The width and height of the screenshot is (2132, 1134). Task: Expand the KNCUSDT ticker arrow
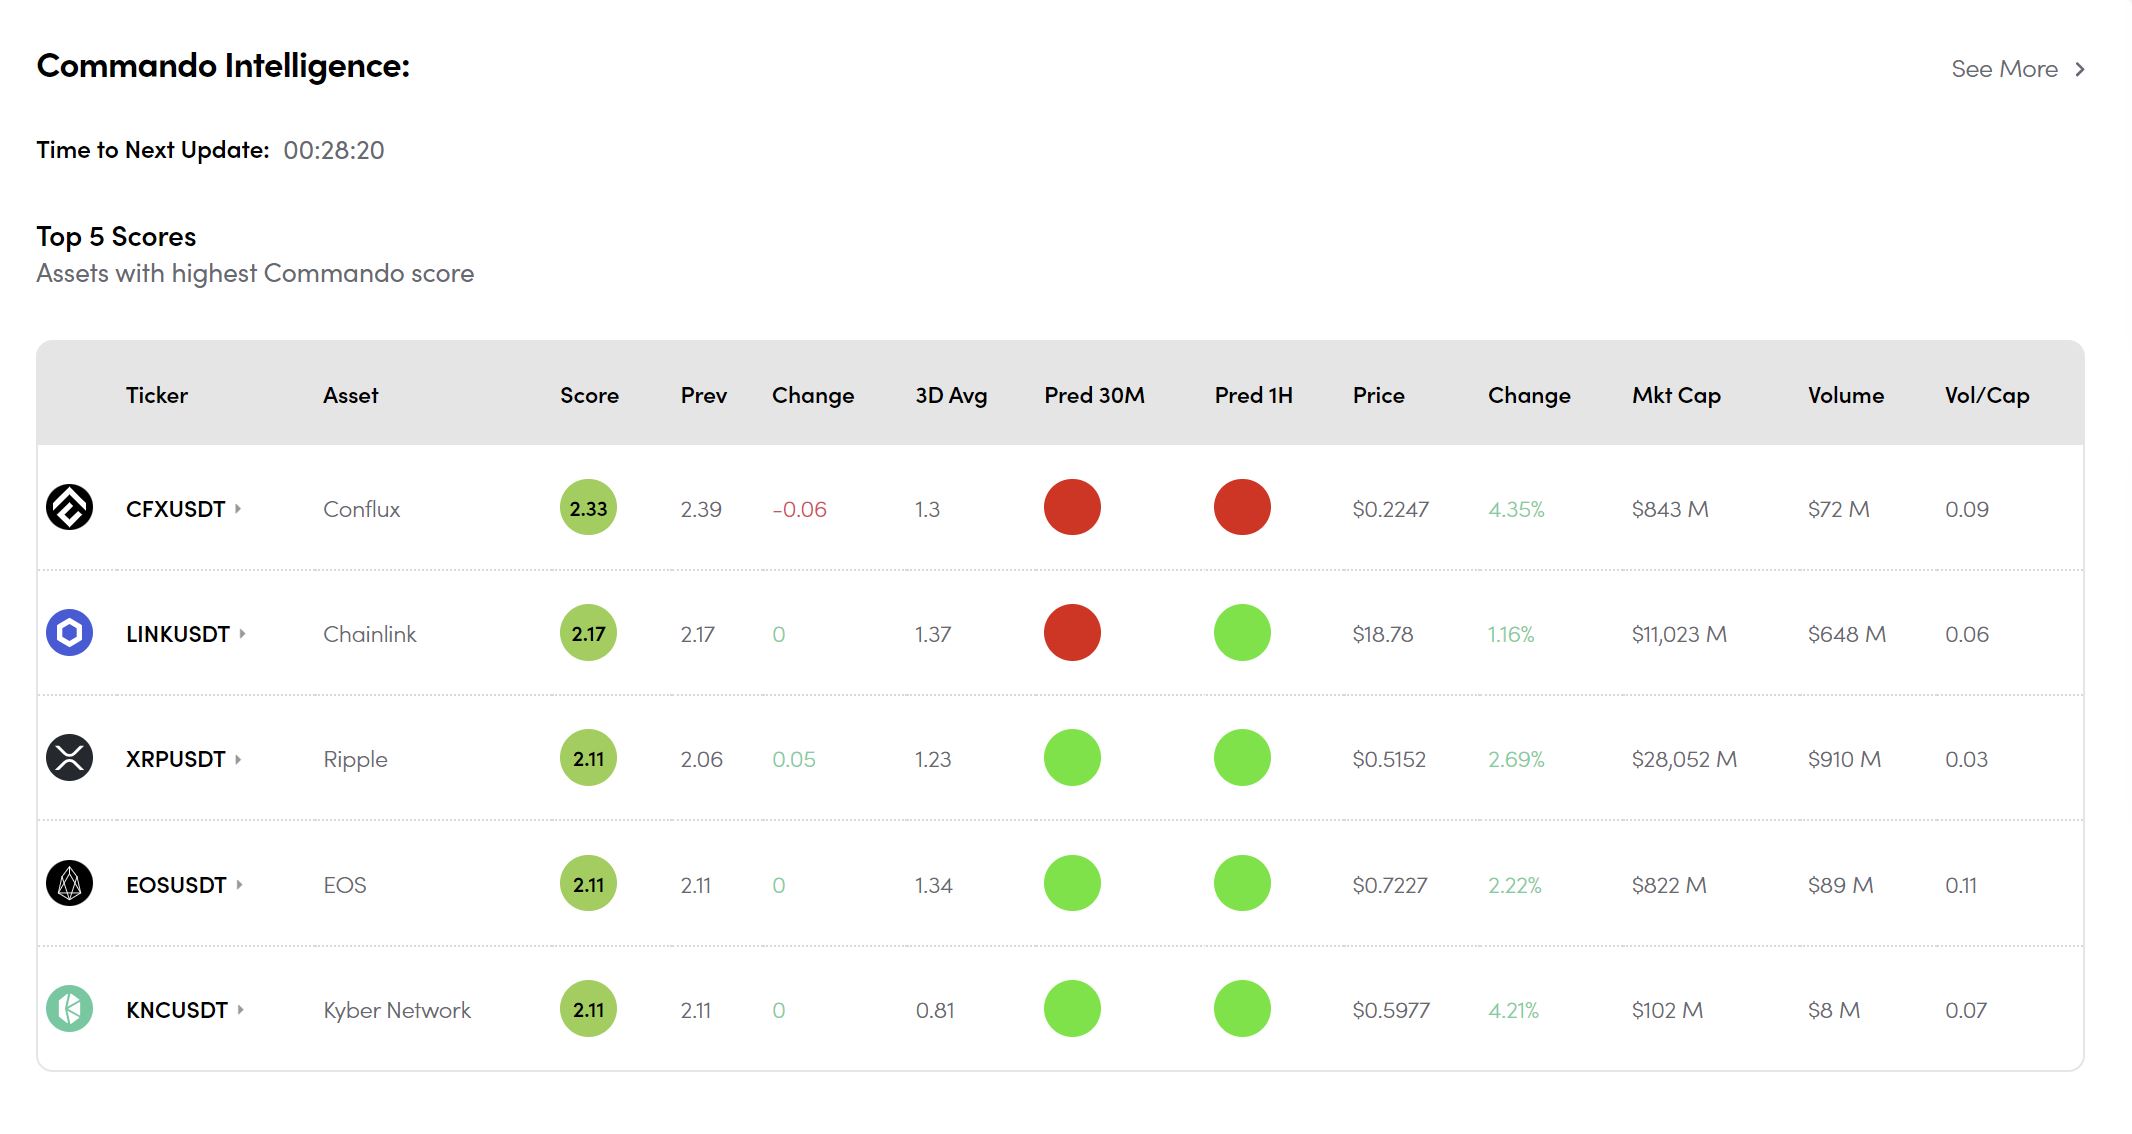[x=241, y=1010]
